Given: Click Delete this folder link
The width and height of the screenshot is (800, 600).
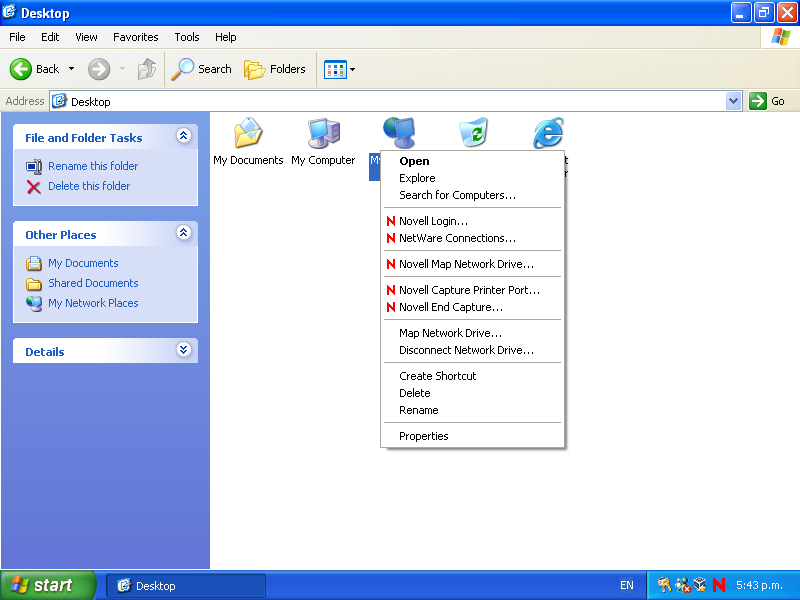Looking at the screenshot, I should point(89,186).
